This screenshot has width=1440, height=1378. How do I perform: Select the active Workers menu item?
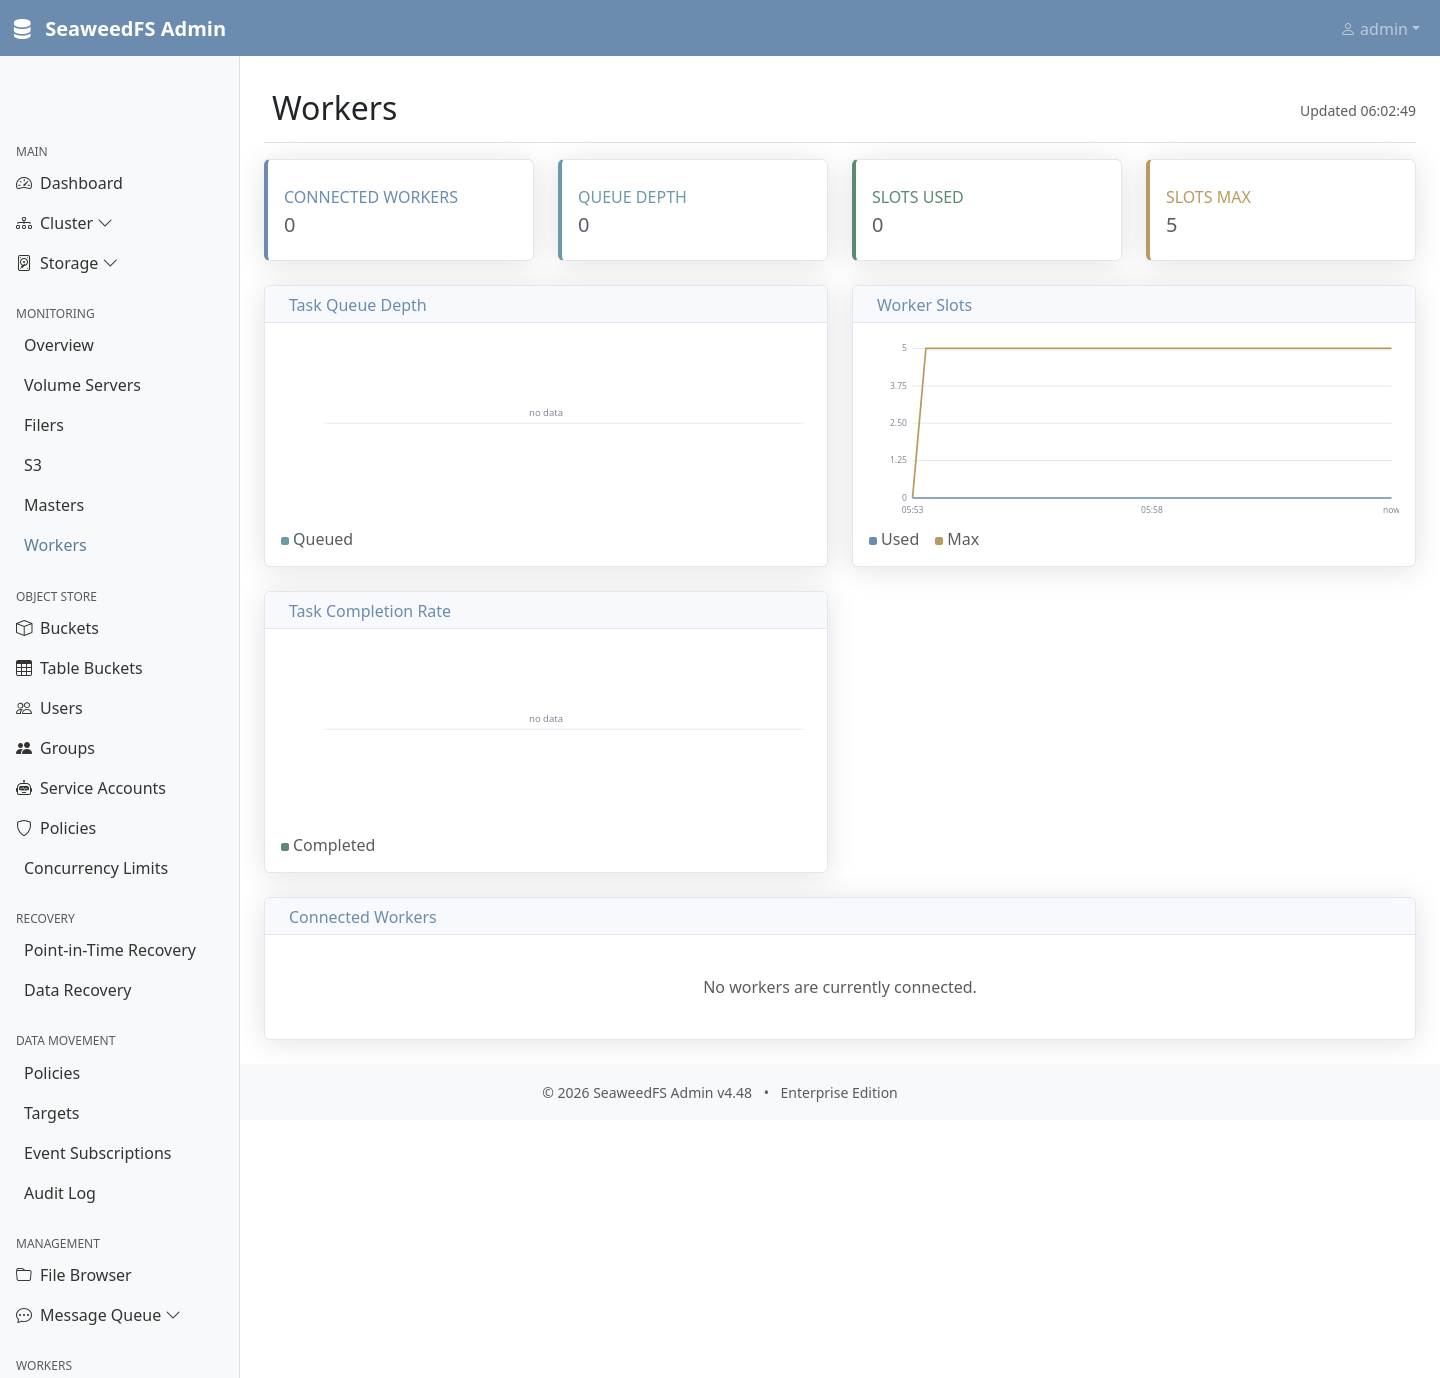(x=55, y=545)
